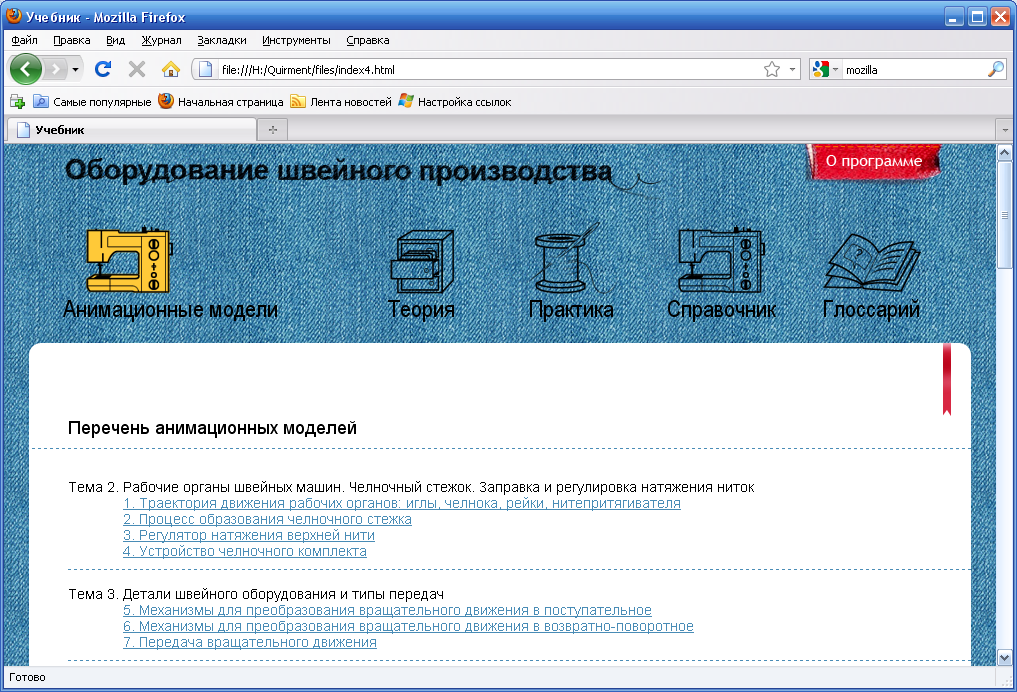
Task: Click the add bookmark icon in bookmarks toolbar
Action: tap(18, 102)
